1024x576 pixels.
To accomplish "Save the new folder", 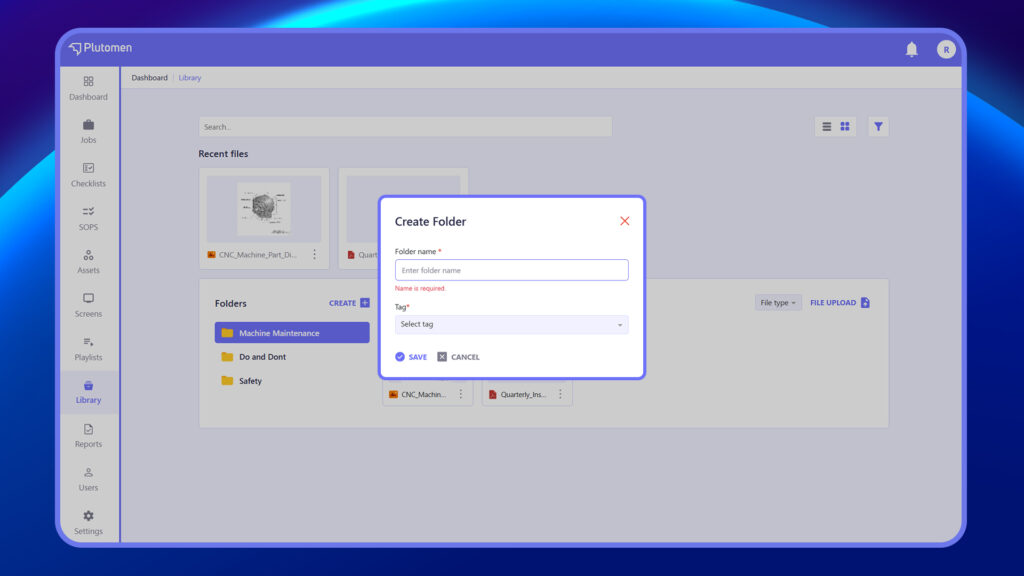I will 411,357.
